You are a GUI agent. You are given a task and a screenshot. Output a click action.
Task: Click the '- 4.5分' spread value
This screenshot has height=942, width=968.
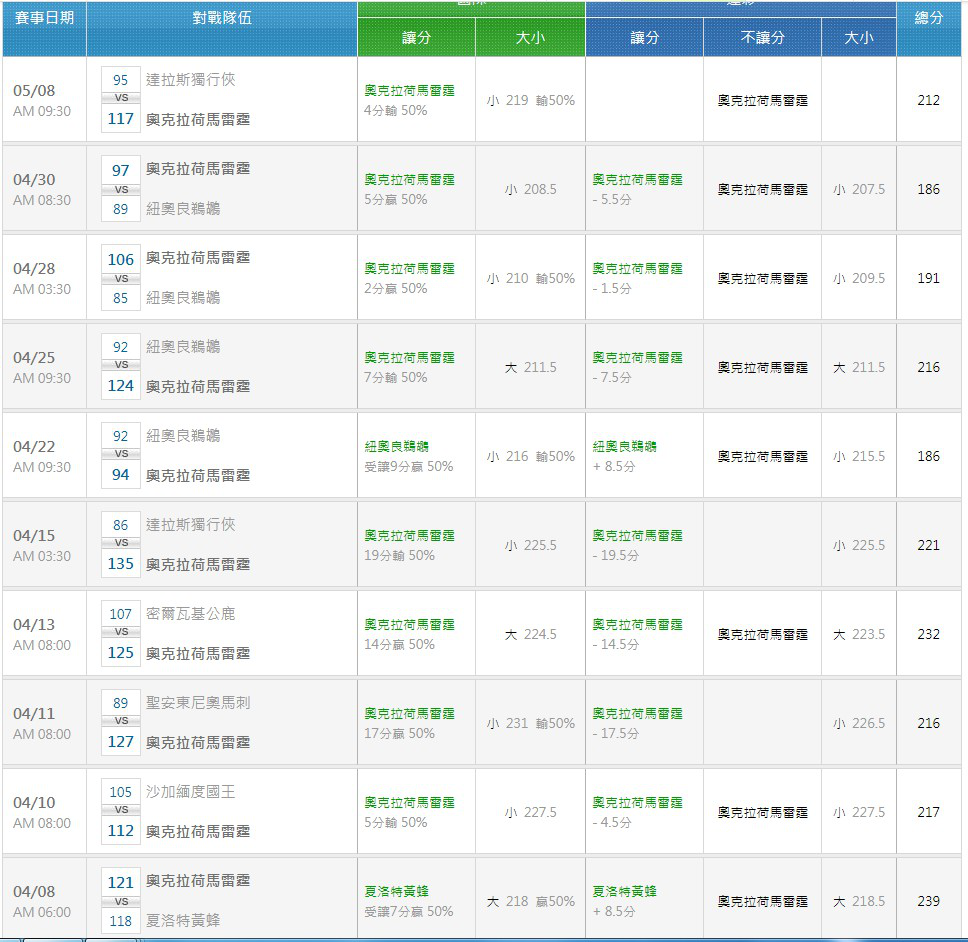click(x=612, y=822)
